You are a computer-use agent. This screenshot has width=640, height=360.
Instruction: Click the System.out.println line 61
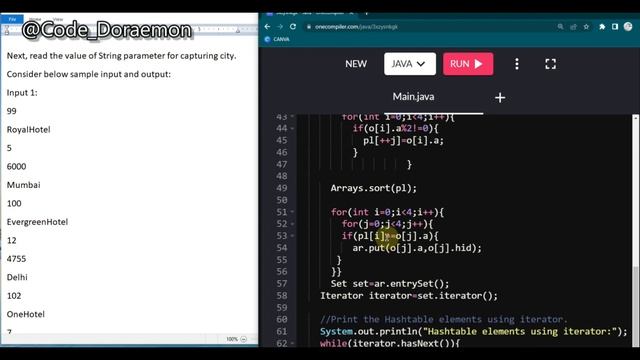tap(473, 331)
